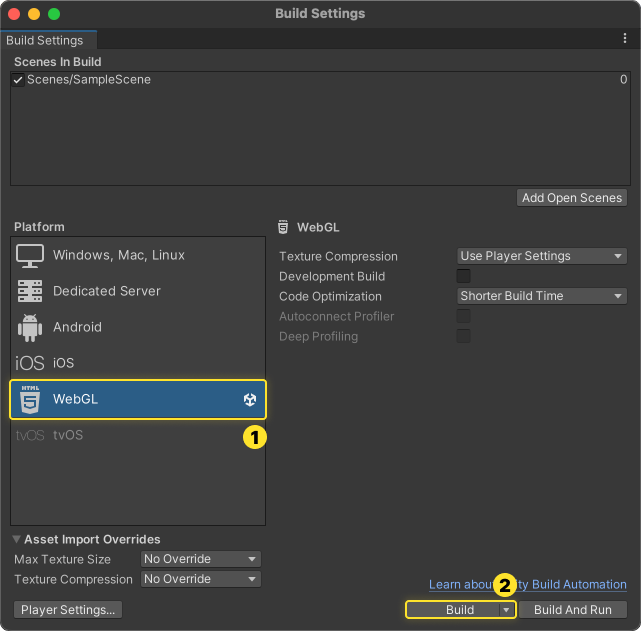Close the Build Settings window

click(14, 14)
